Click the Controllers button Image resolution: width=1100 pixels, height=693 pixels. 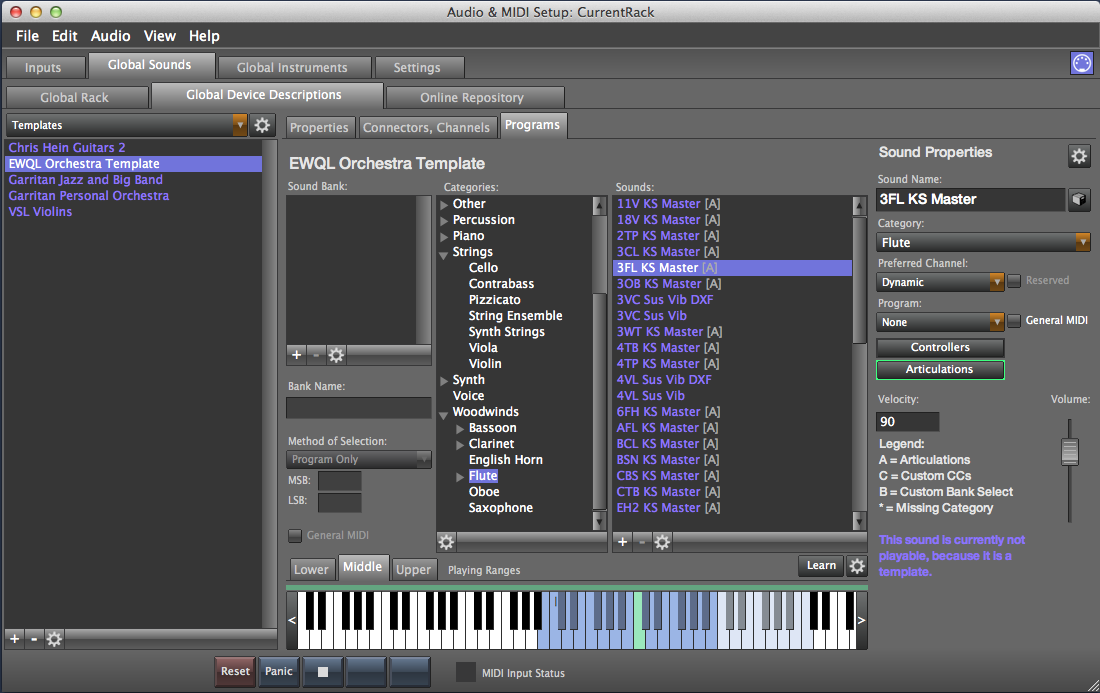pos(940,347)
